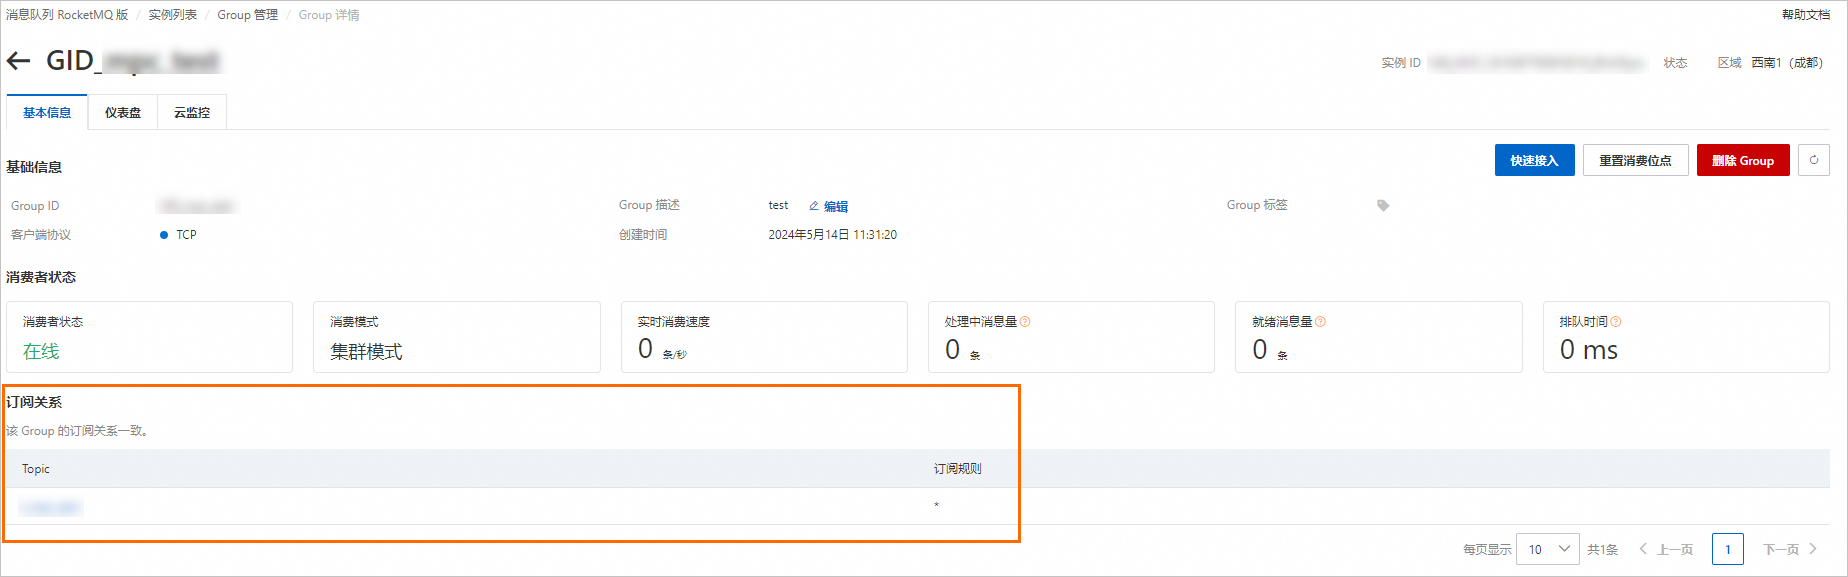Switch to the 基本信息 tab
1848x577 pixels.
(47, 112)
